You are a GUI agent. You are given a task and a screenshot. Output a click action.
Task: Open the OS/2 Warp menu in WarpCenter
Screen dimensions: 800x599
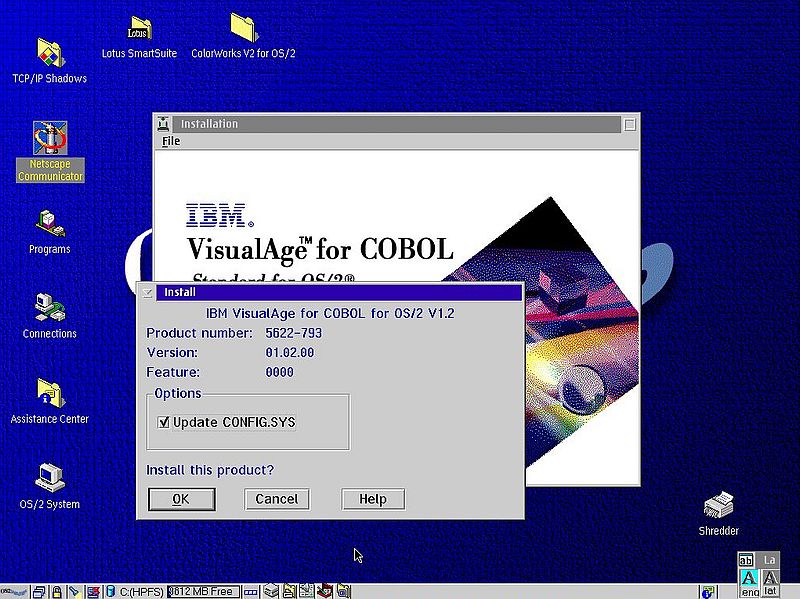[15, 592]
